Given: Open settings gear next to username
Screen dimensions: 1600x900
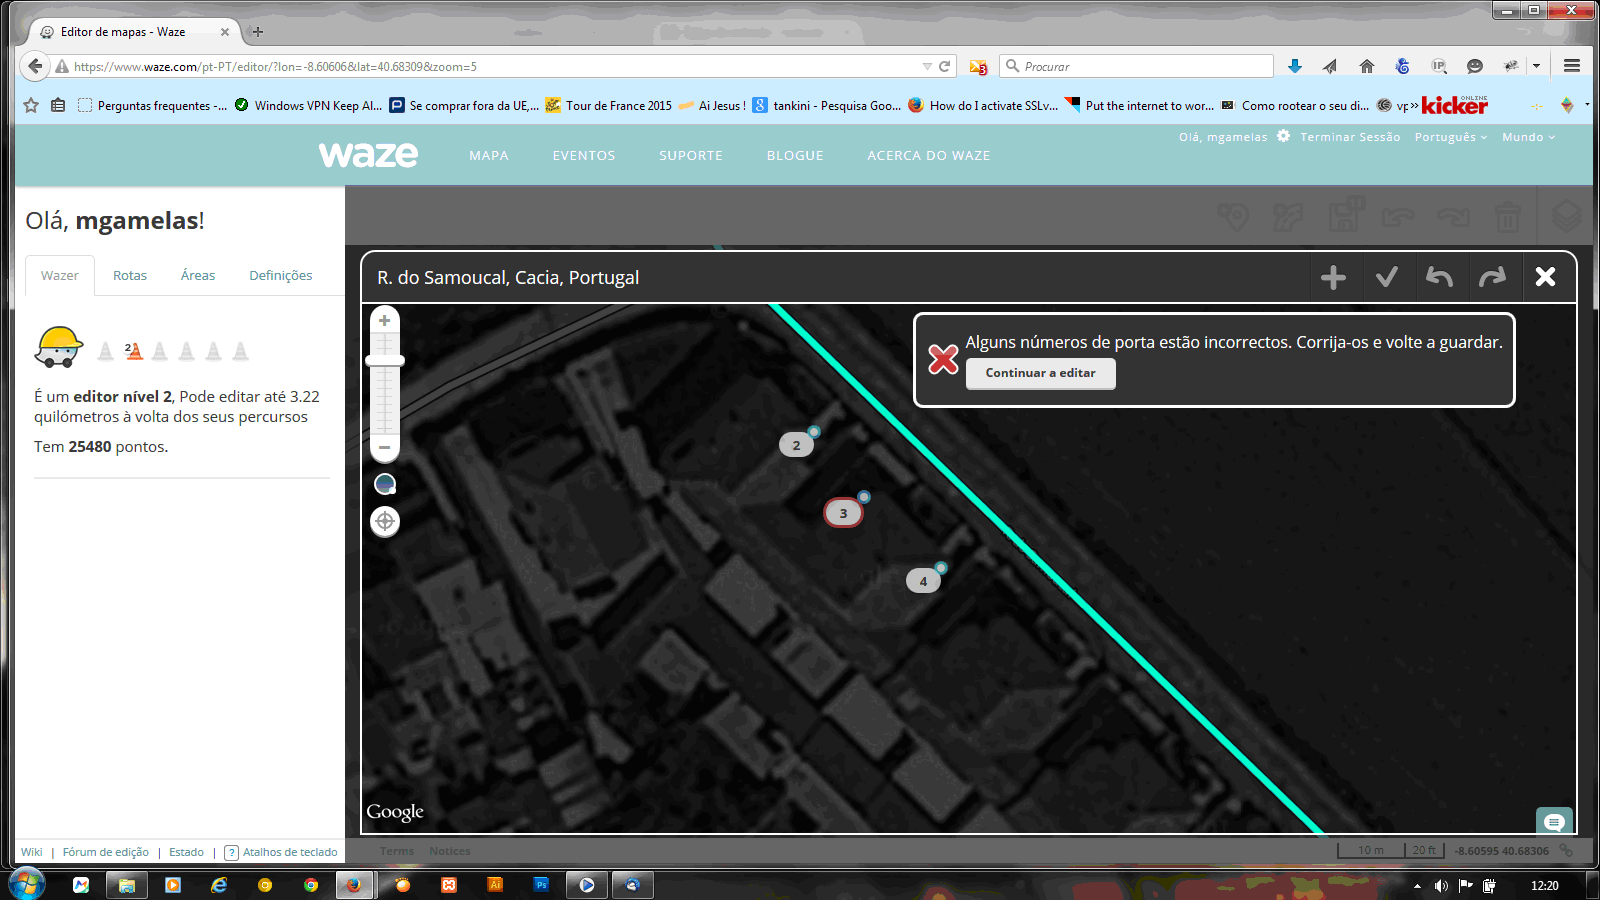Looking at the screenshot, I should (x=1283, y=136).
